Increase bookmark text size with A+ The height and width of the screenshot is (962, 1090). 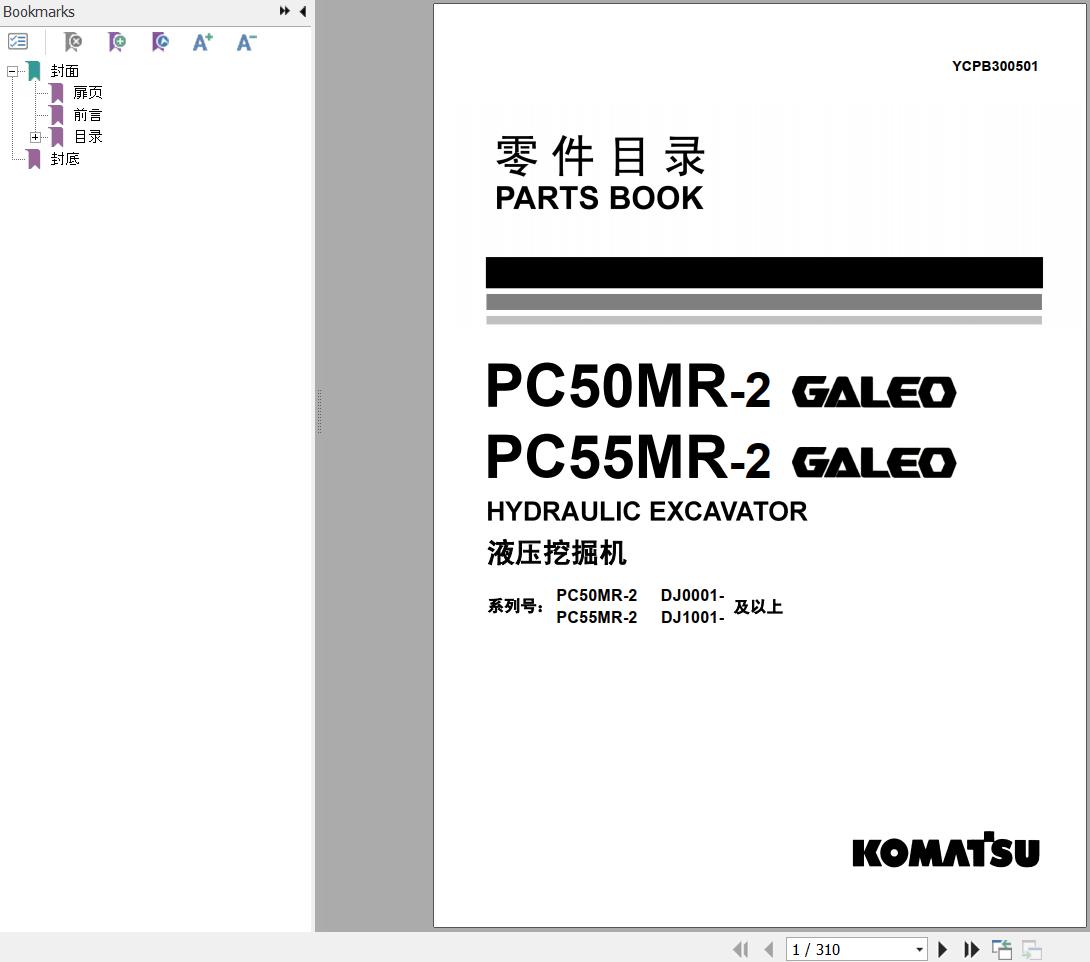pos(202,42)
